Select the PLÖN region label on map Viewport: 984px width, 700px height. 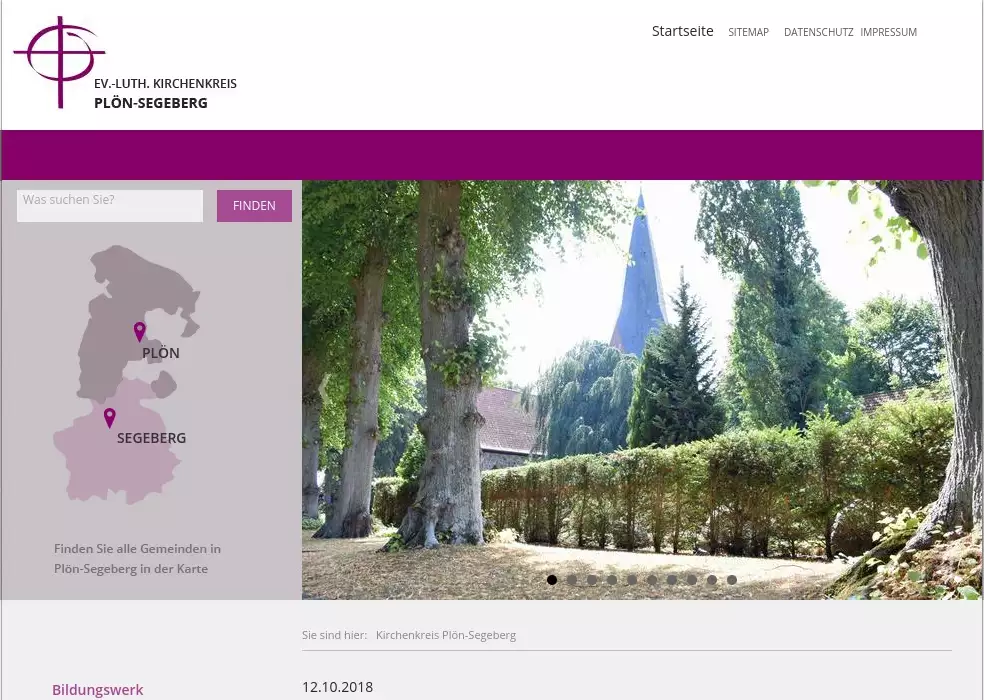[x=161, y=353]
